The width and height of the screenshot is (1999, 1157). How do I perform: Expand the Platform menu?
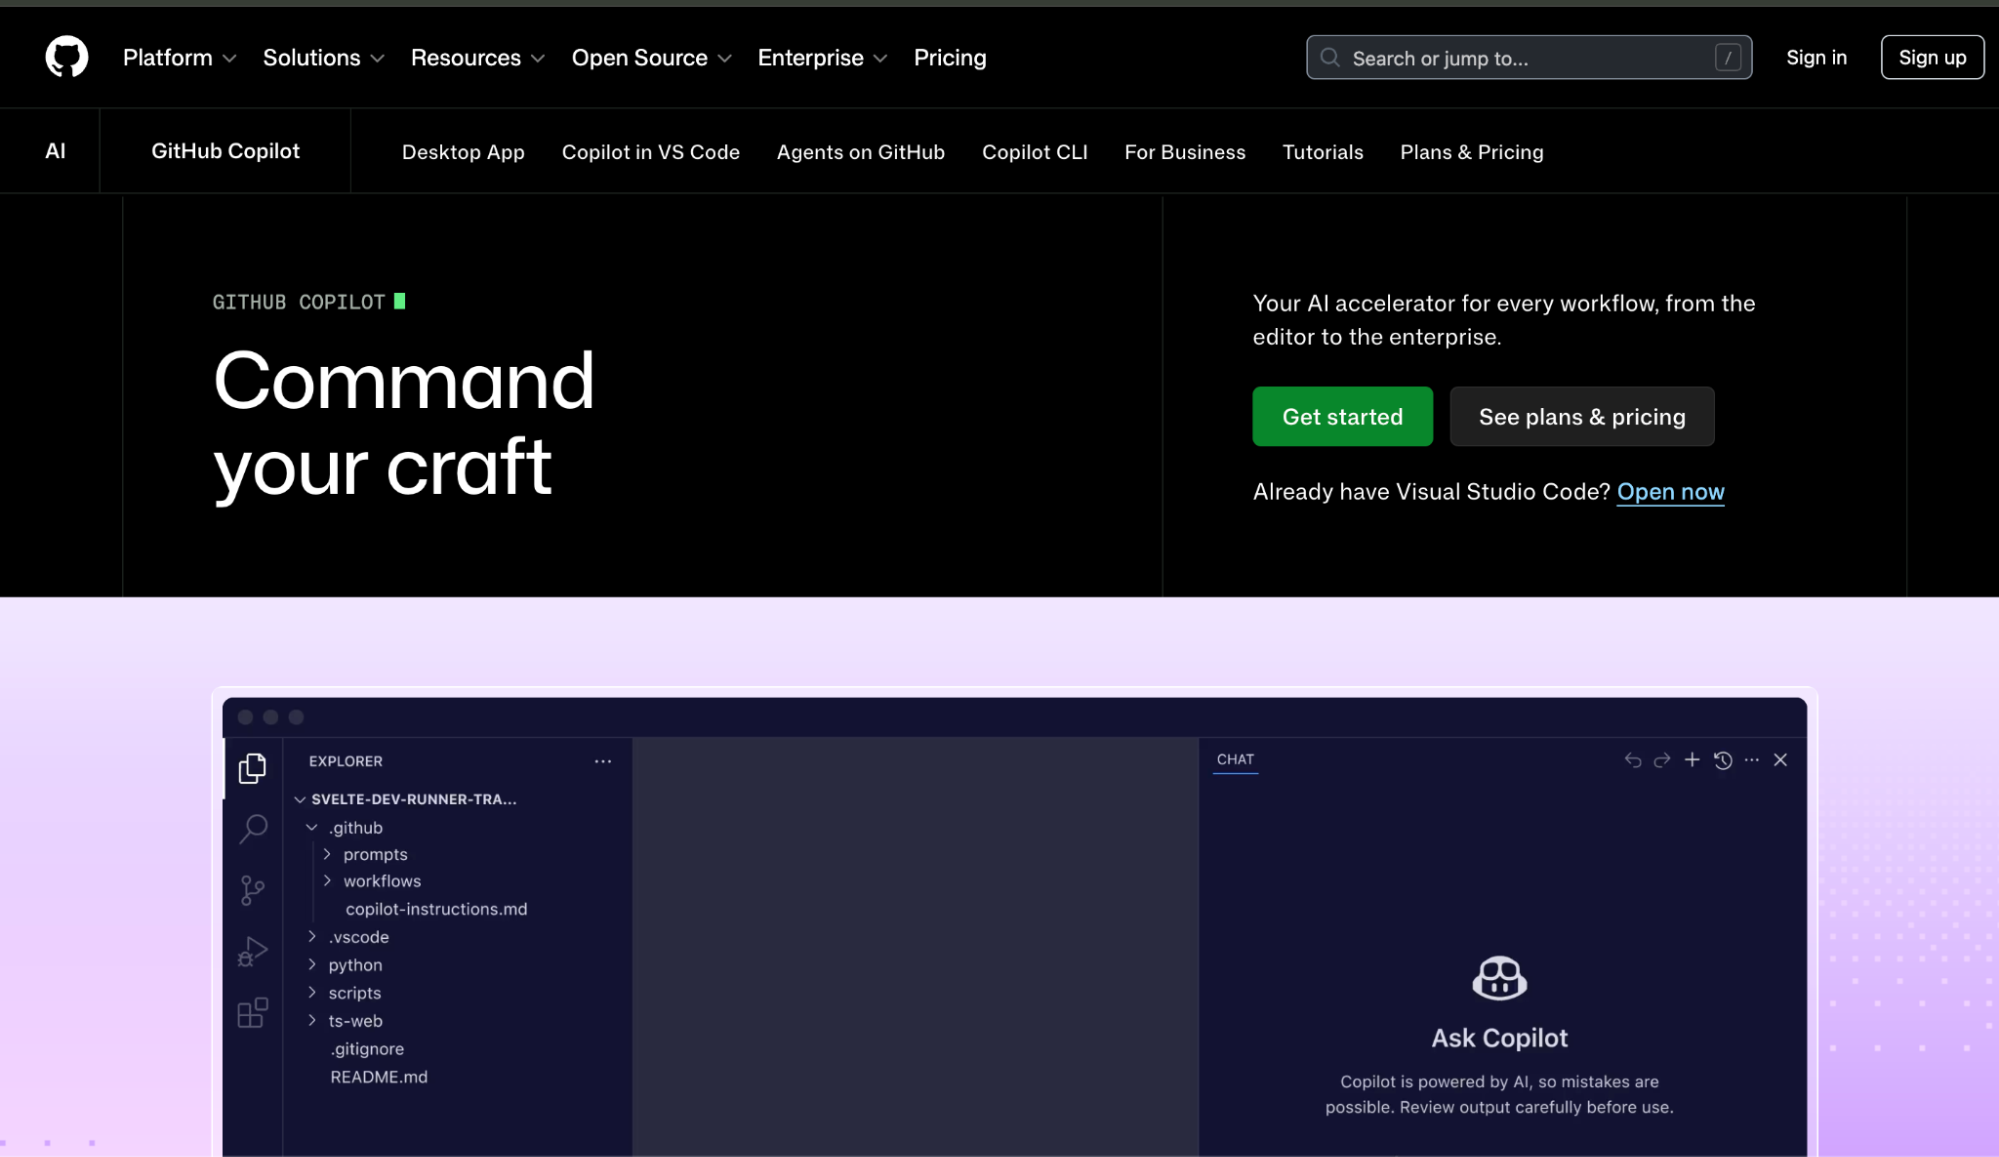click(x=180, y=58)
